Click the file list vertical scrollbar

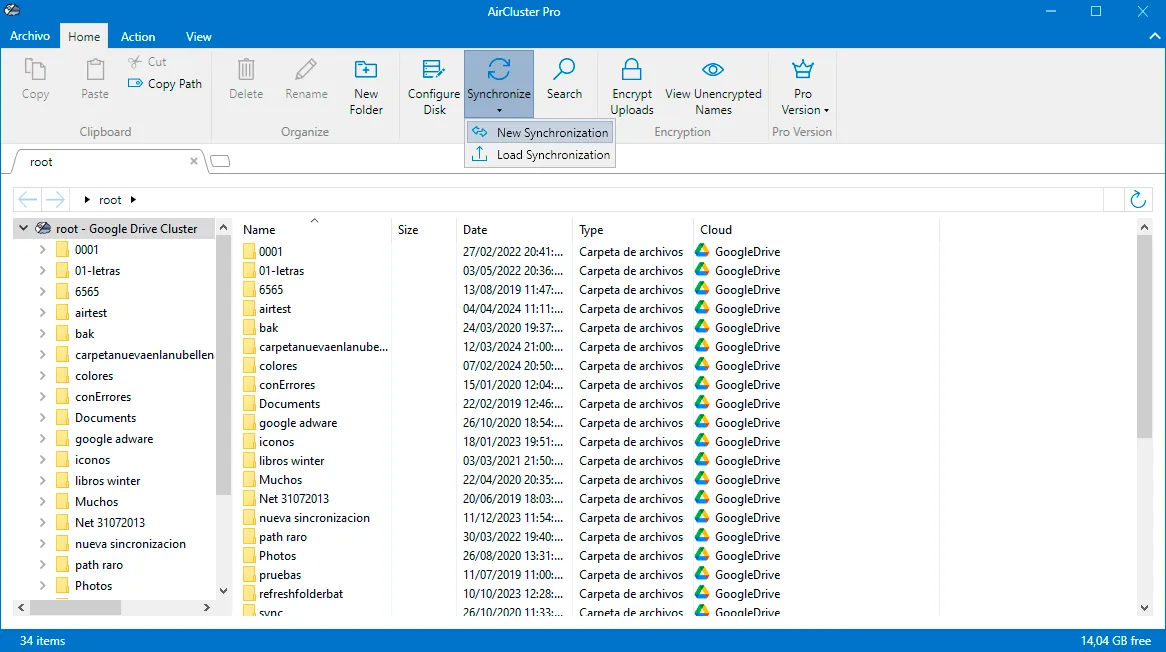(1144, 335)
